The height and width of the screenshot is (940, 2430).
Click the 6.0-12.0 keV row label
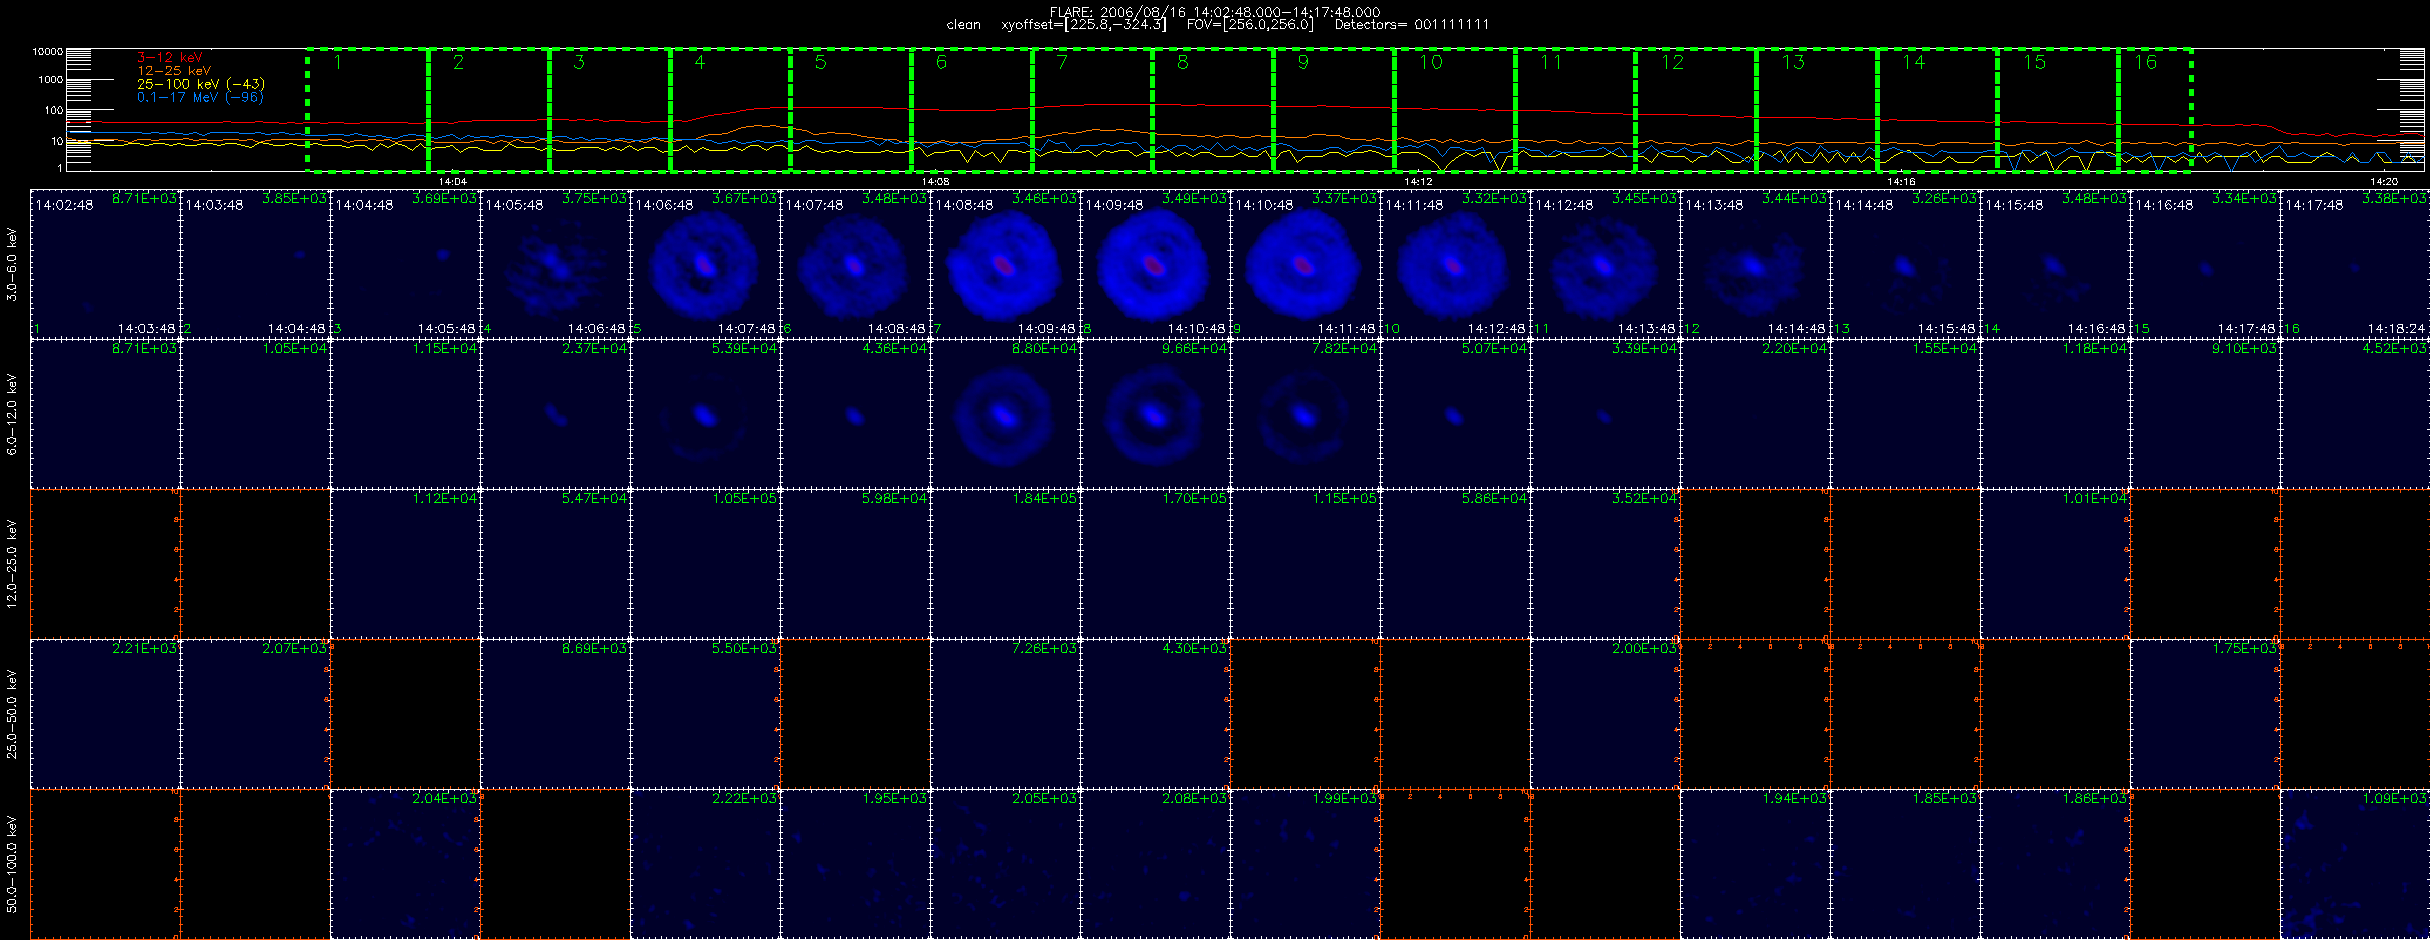[x=12, y=414]
